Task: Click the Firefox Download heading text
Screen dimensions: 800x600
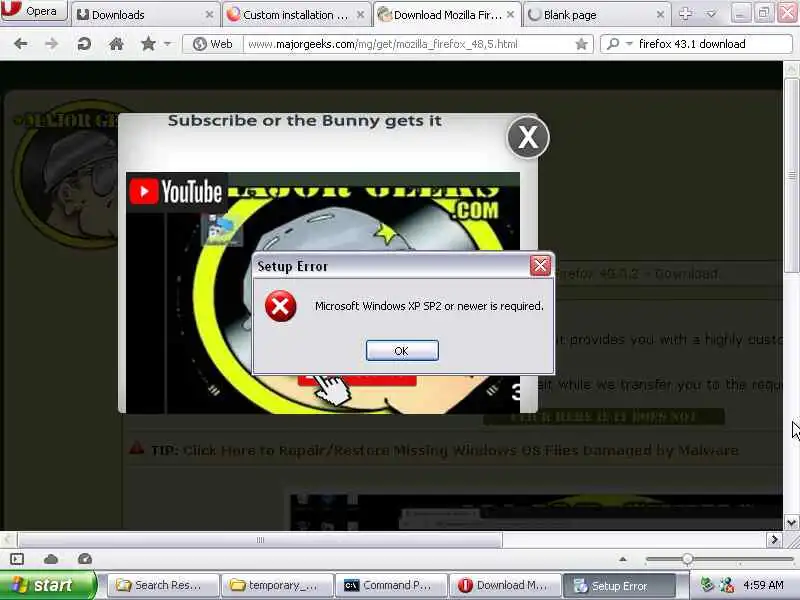Action: click(635, 274)
